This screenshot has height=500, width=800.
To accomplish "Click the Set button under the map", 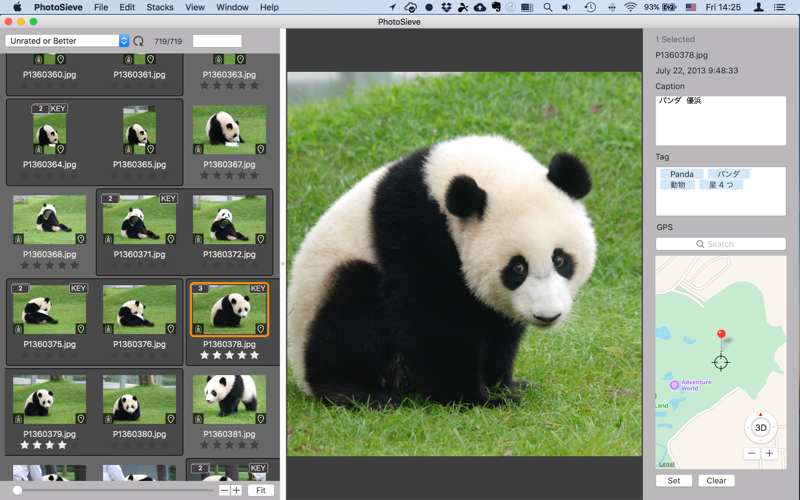I will 673,481.
